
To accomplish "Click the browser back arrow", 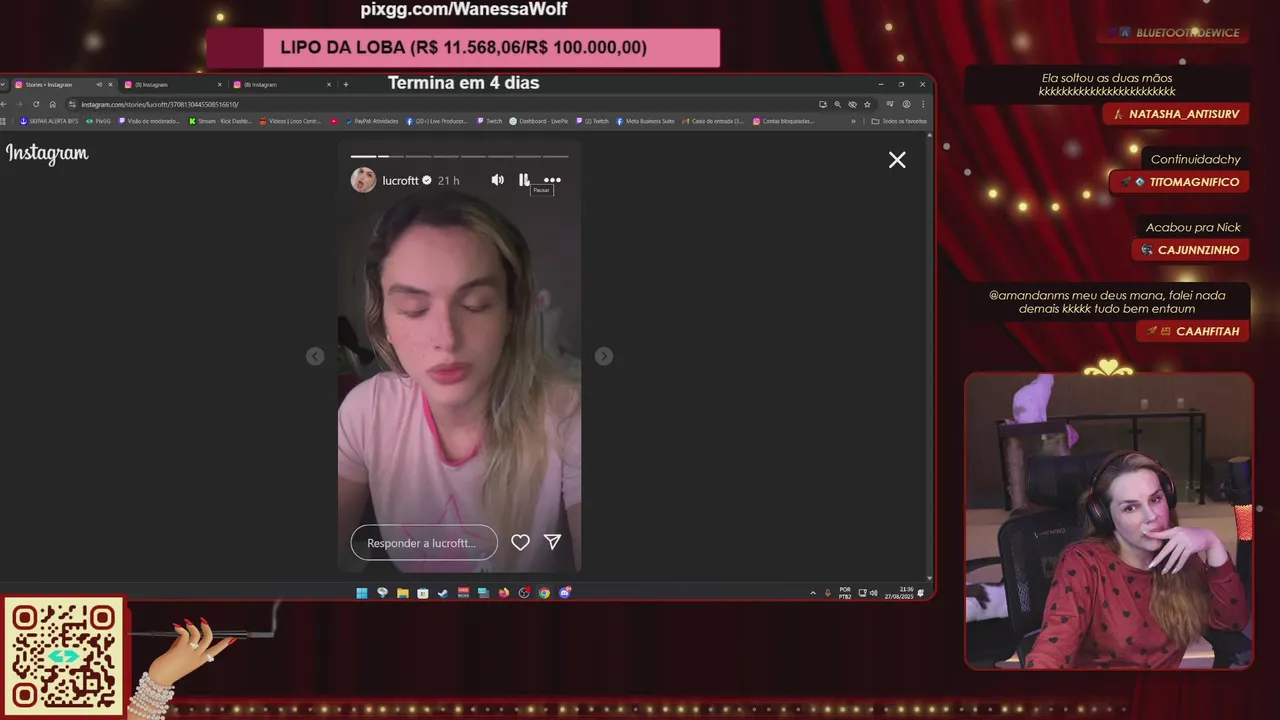I will pos(3,104).
